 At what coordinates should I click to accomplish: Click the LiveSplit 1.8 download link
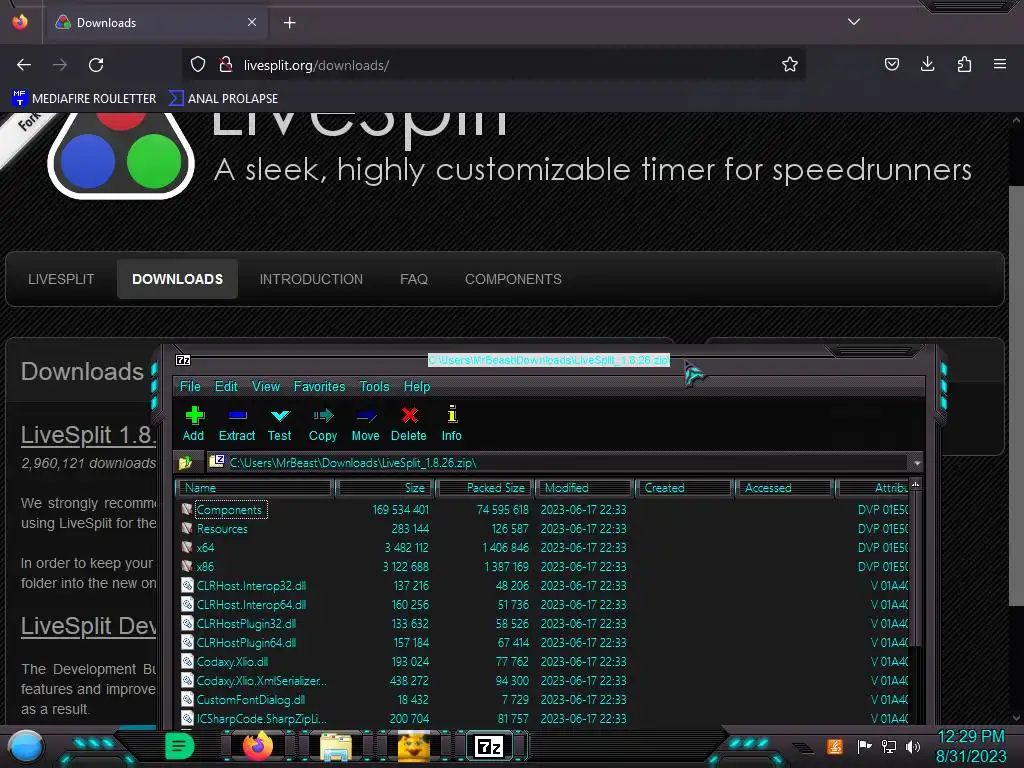88,435
